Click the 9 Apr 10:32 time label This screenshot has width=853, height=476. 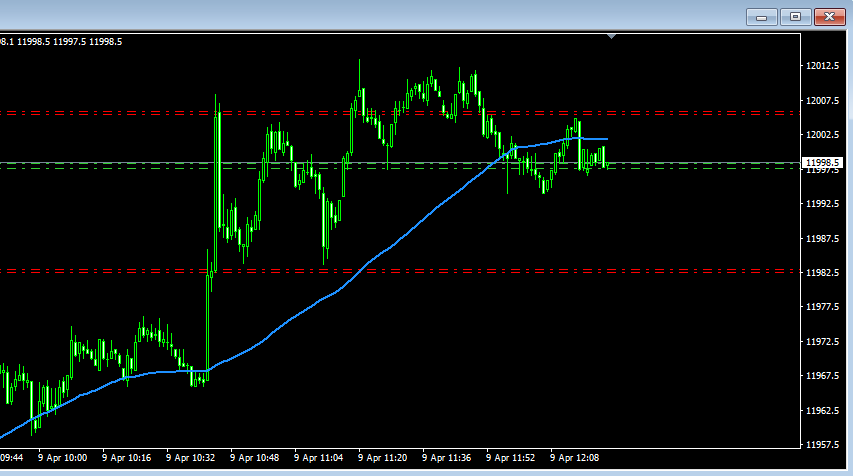191,457
